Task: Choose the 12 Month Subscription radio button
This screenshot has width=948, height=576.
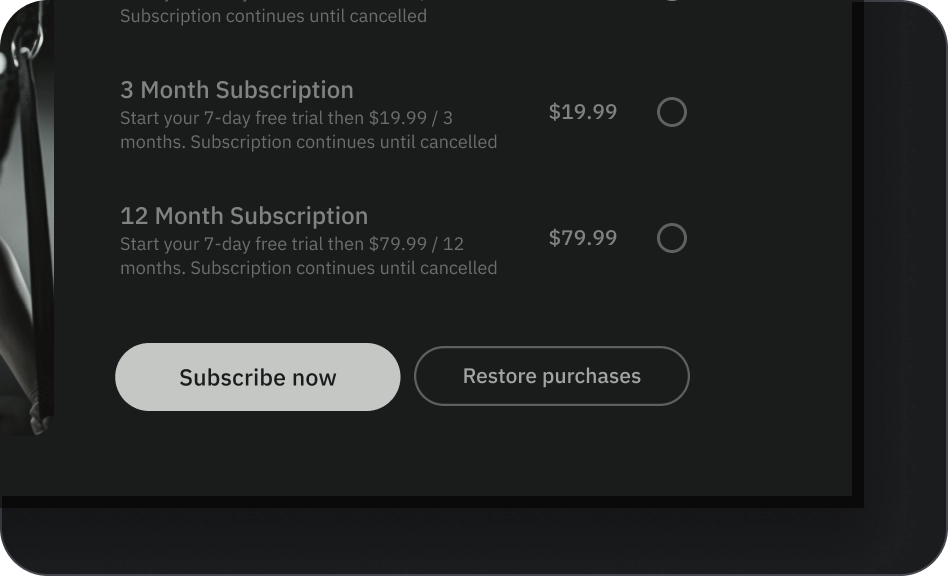Action: [672, 238]
